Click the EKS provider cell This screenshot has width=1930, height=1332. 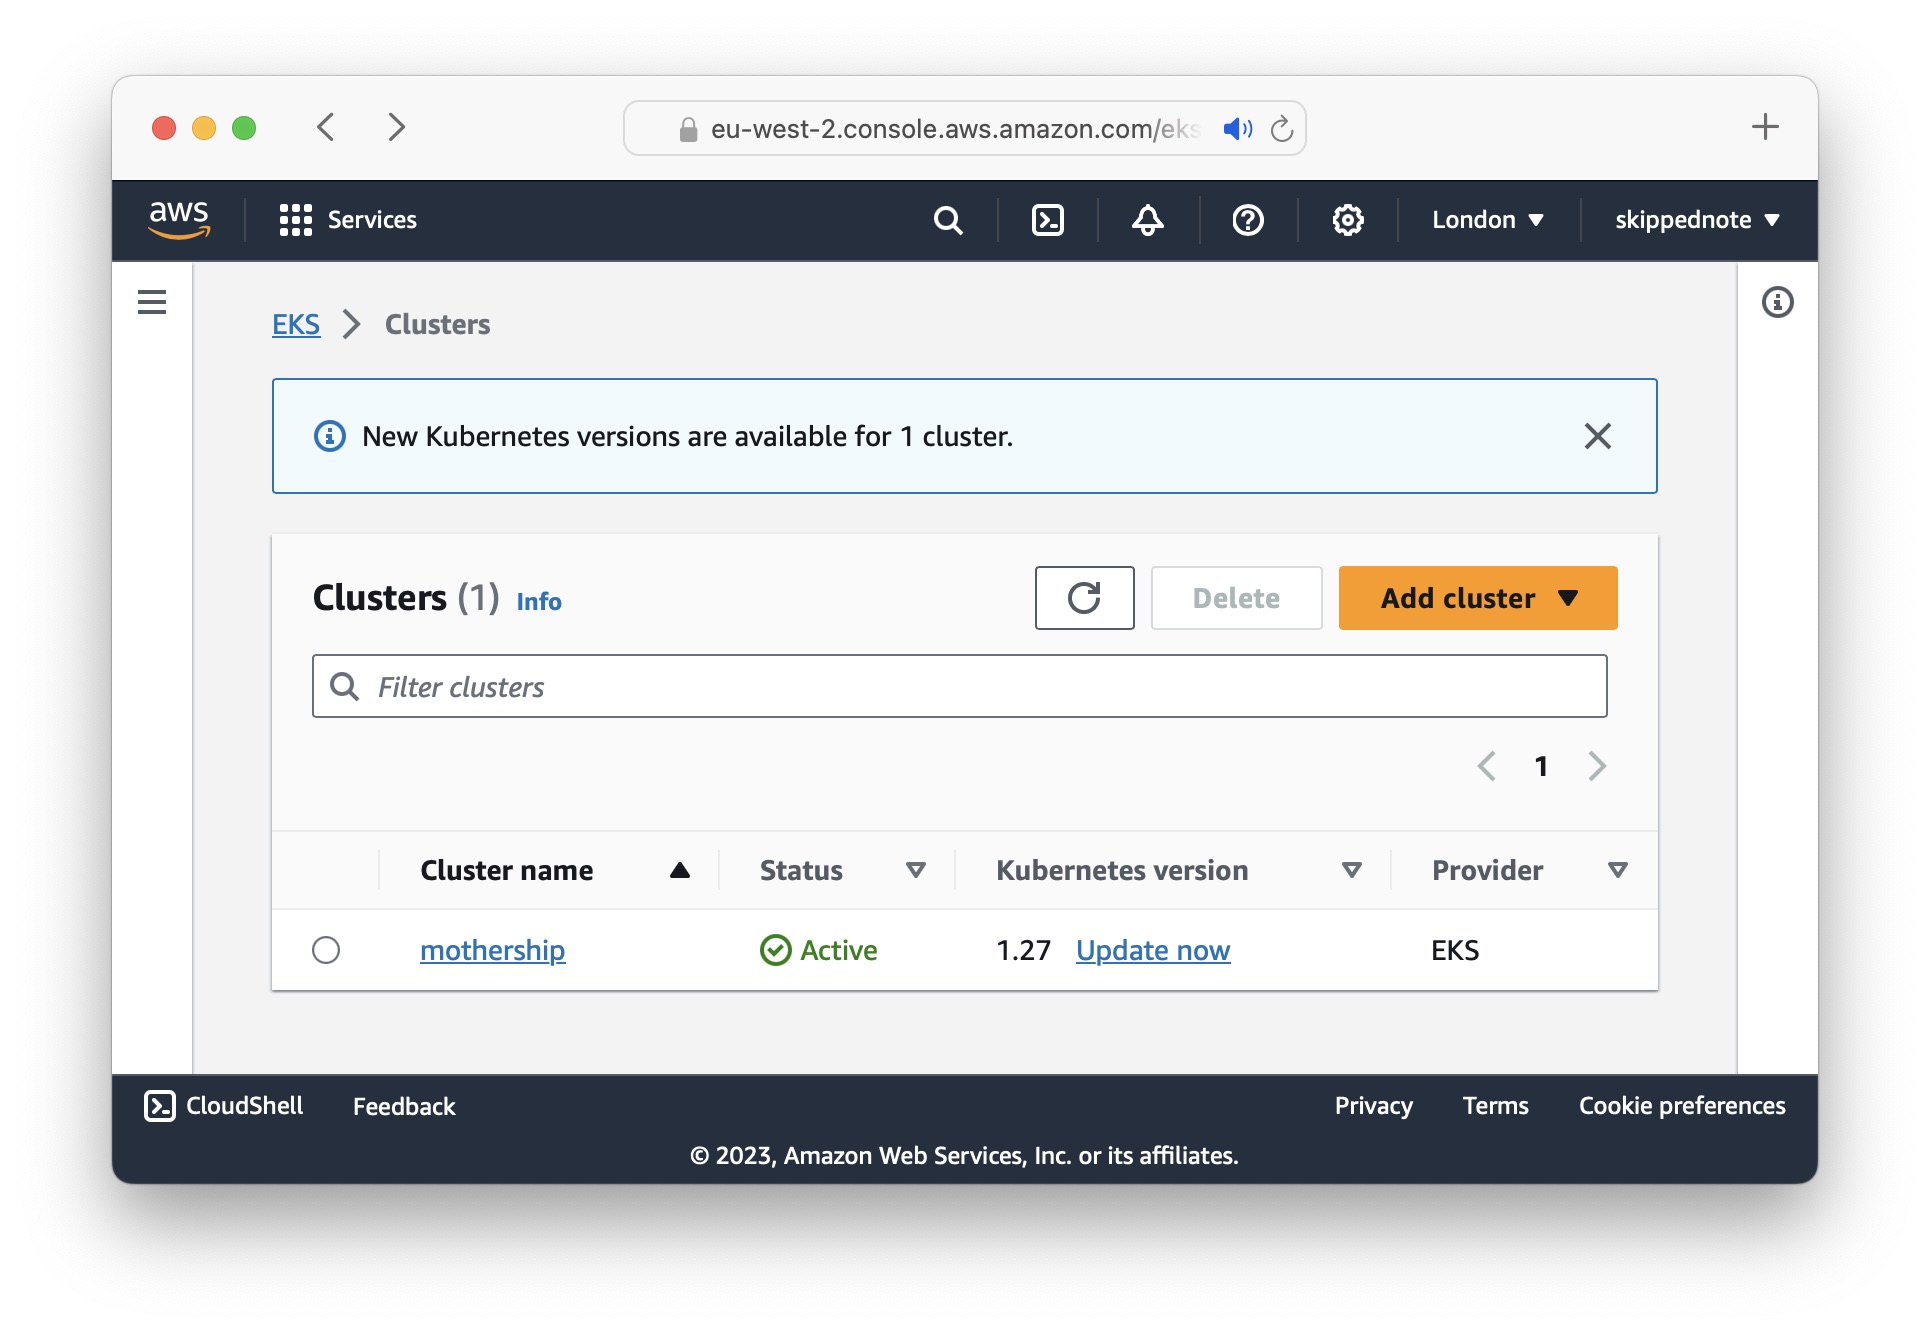pos(1455,950)
